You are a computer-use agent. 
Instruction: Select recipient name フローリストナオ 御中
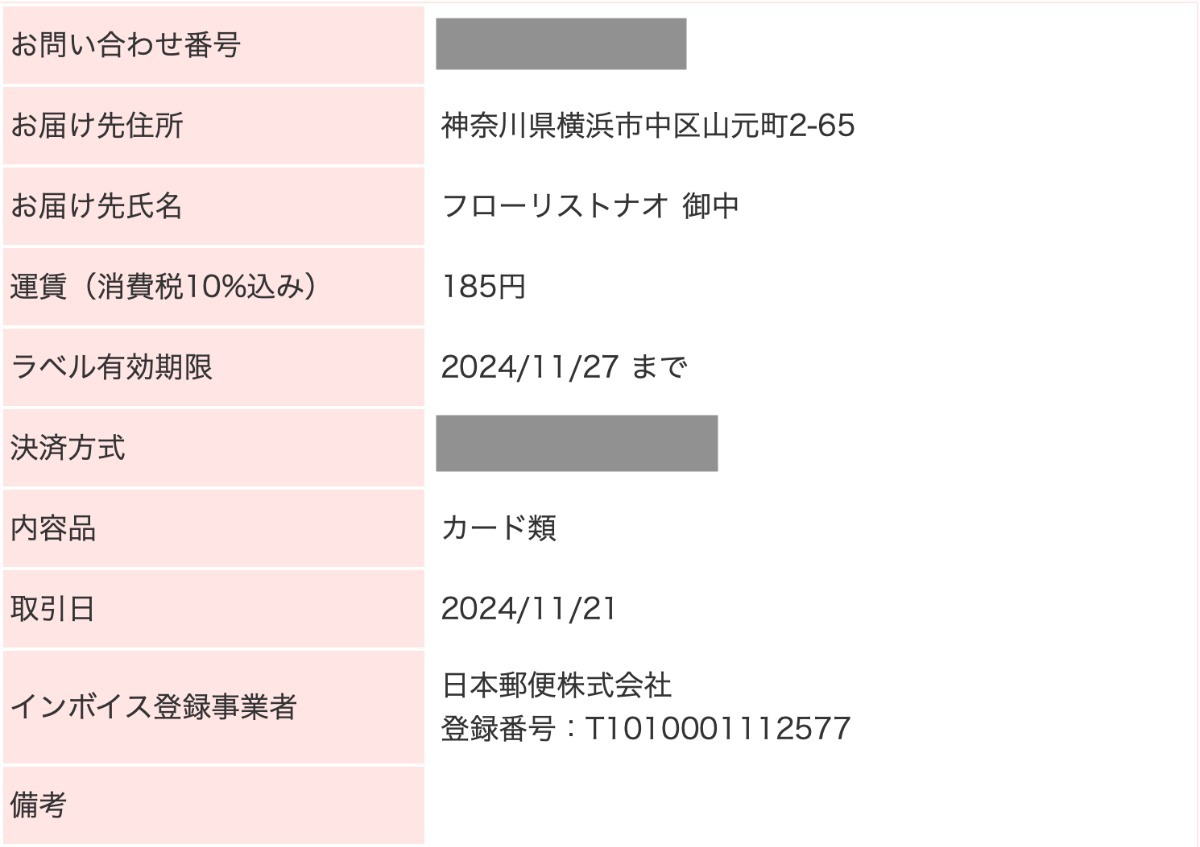pos(590,206)
